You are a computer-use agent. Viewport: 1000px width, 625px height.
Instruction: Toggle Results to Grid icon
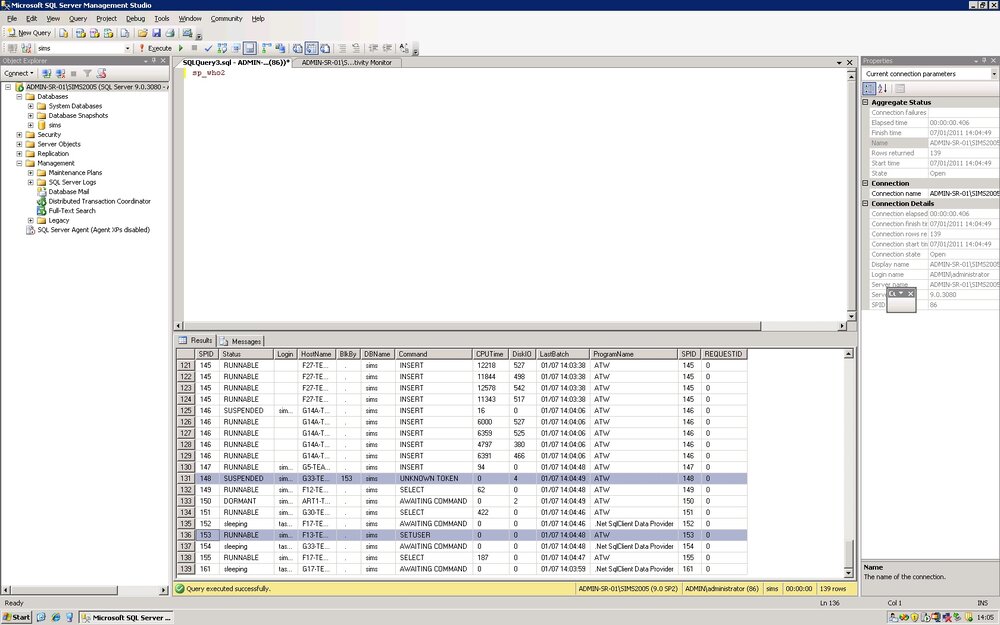coord(311,48)
